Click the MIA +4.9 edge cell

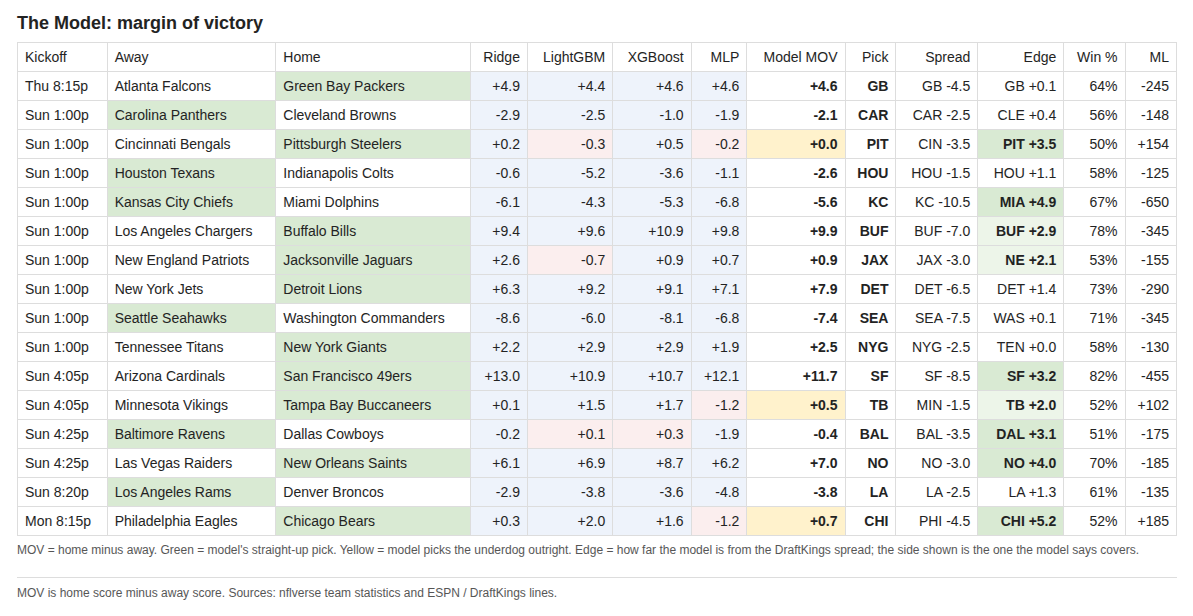[1020, 202]
